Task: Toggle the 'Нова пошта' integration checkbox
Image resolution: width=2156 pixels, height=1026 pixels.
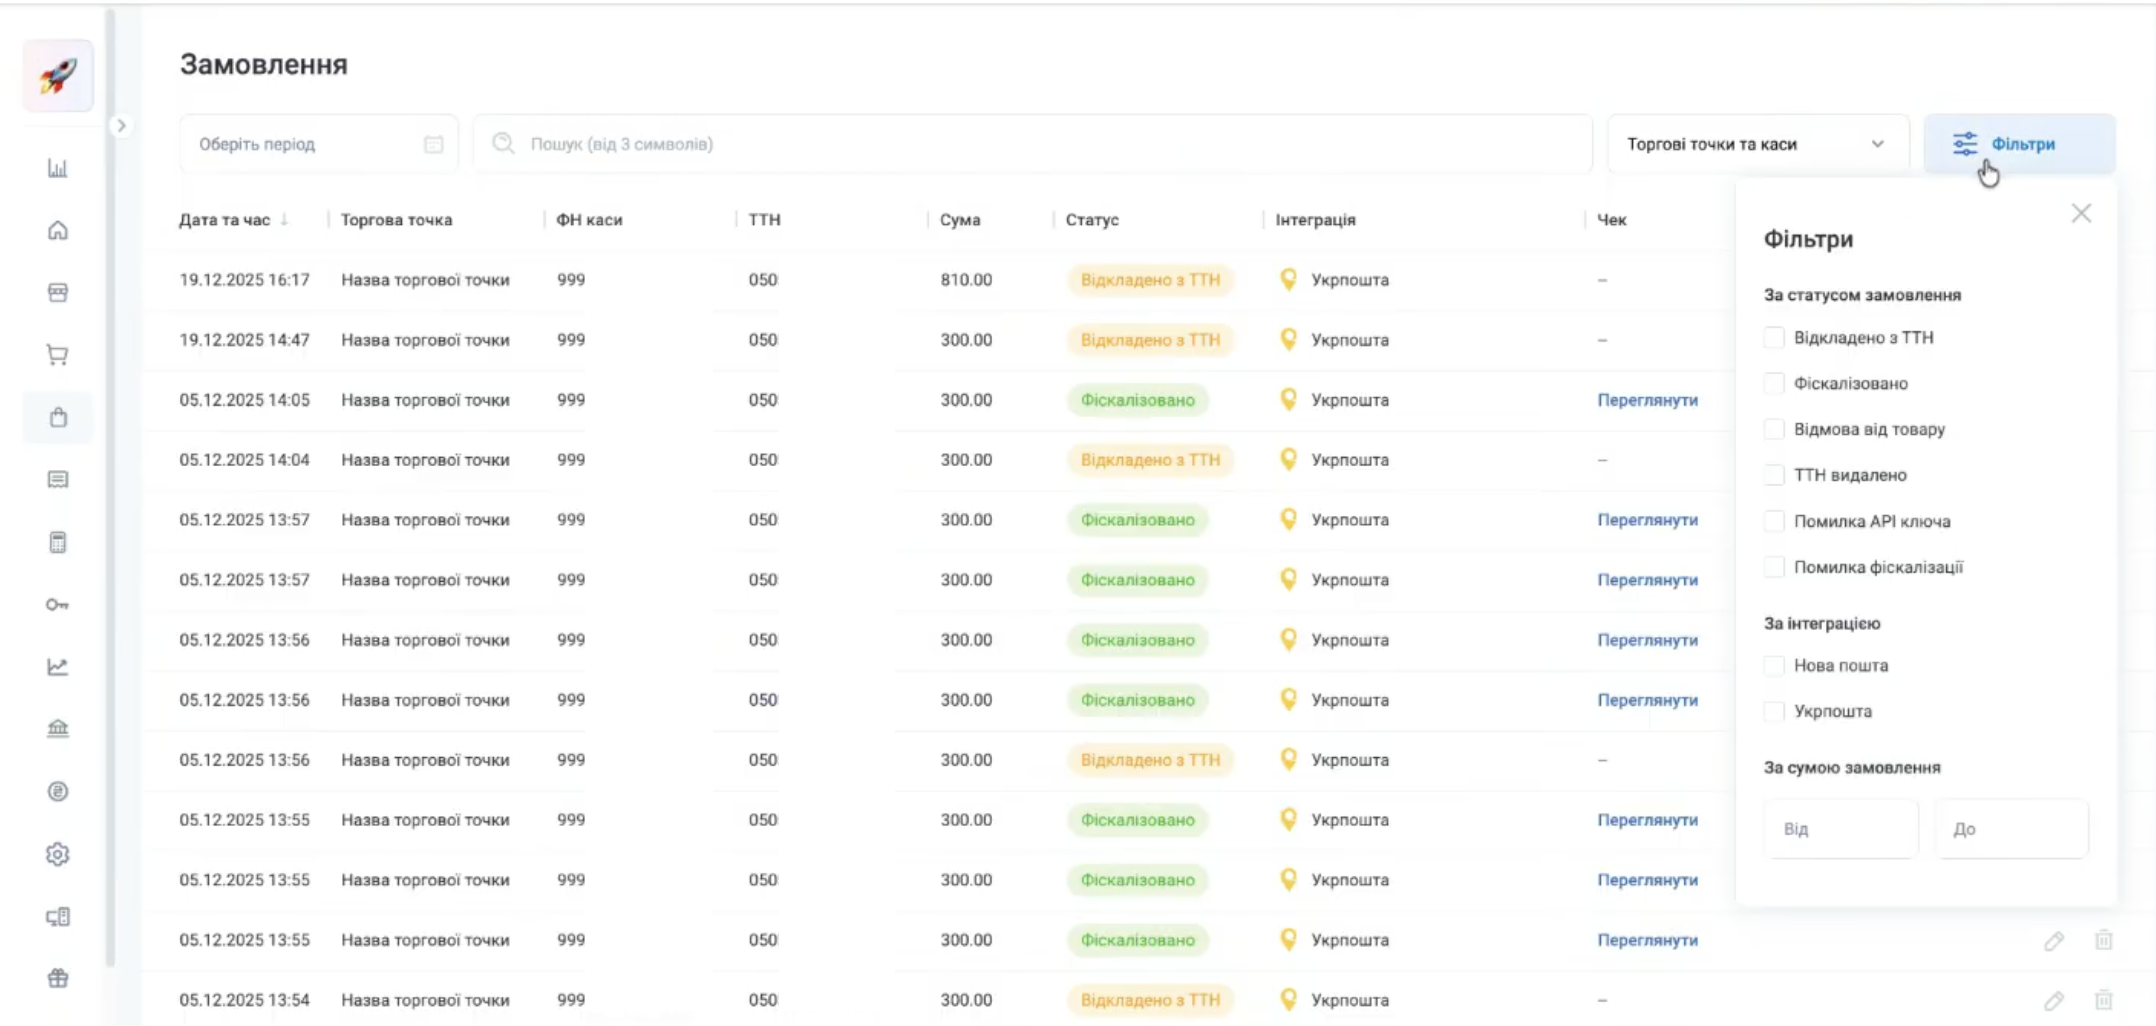Action: (x=1774, y=666)
